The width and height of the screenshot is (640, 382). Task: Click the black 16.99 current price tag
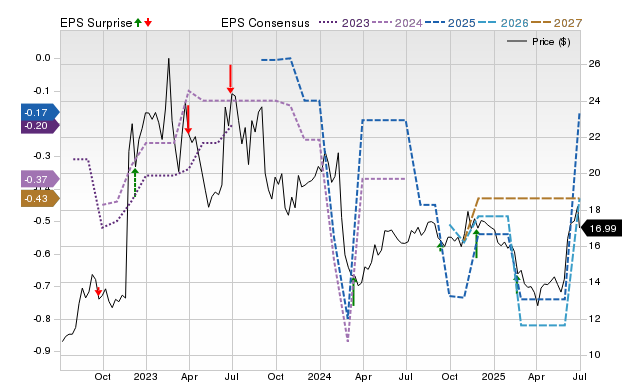601,229
